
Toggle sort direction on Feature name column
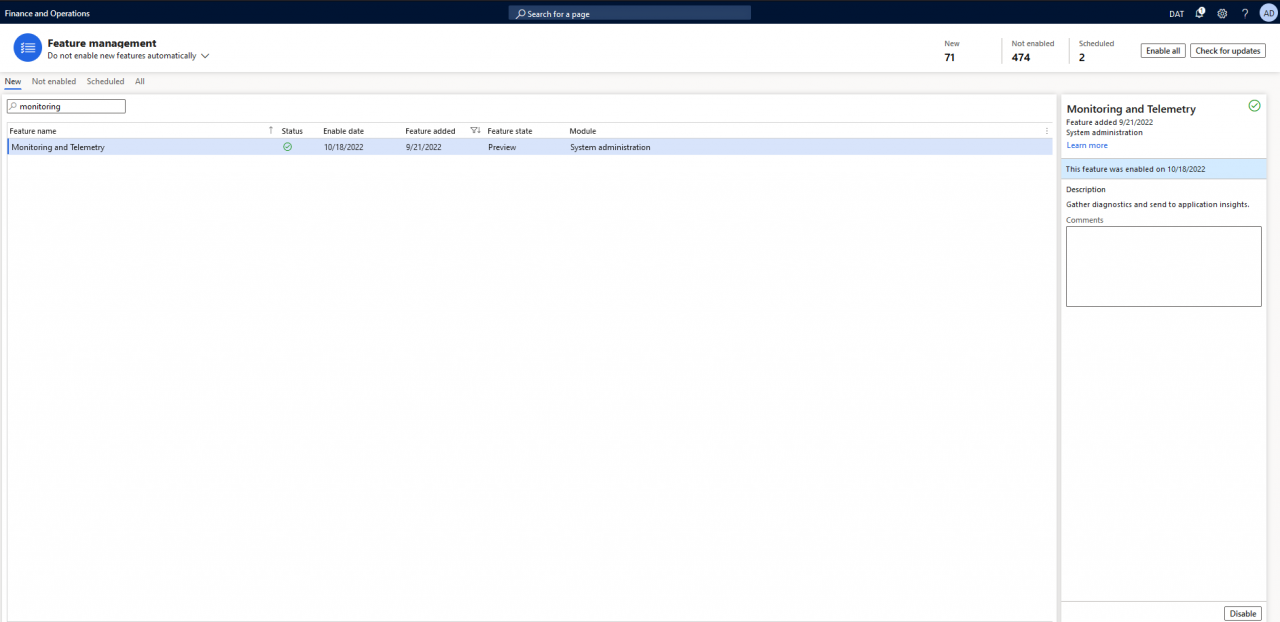pos(270,130)
